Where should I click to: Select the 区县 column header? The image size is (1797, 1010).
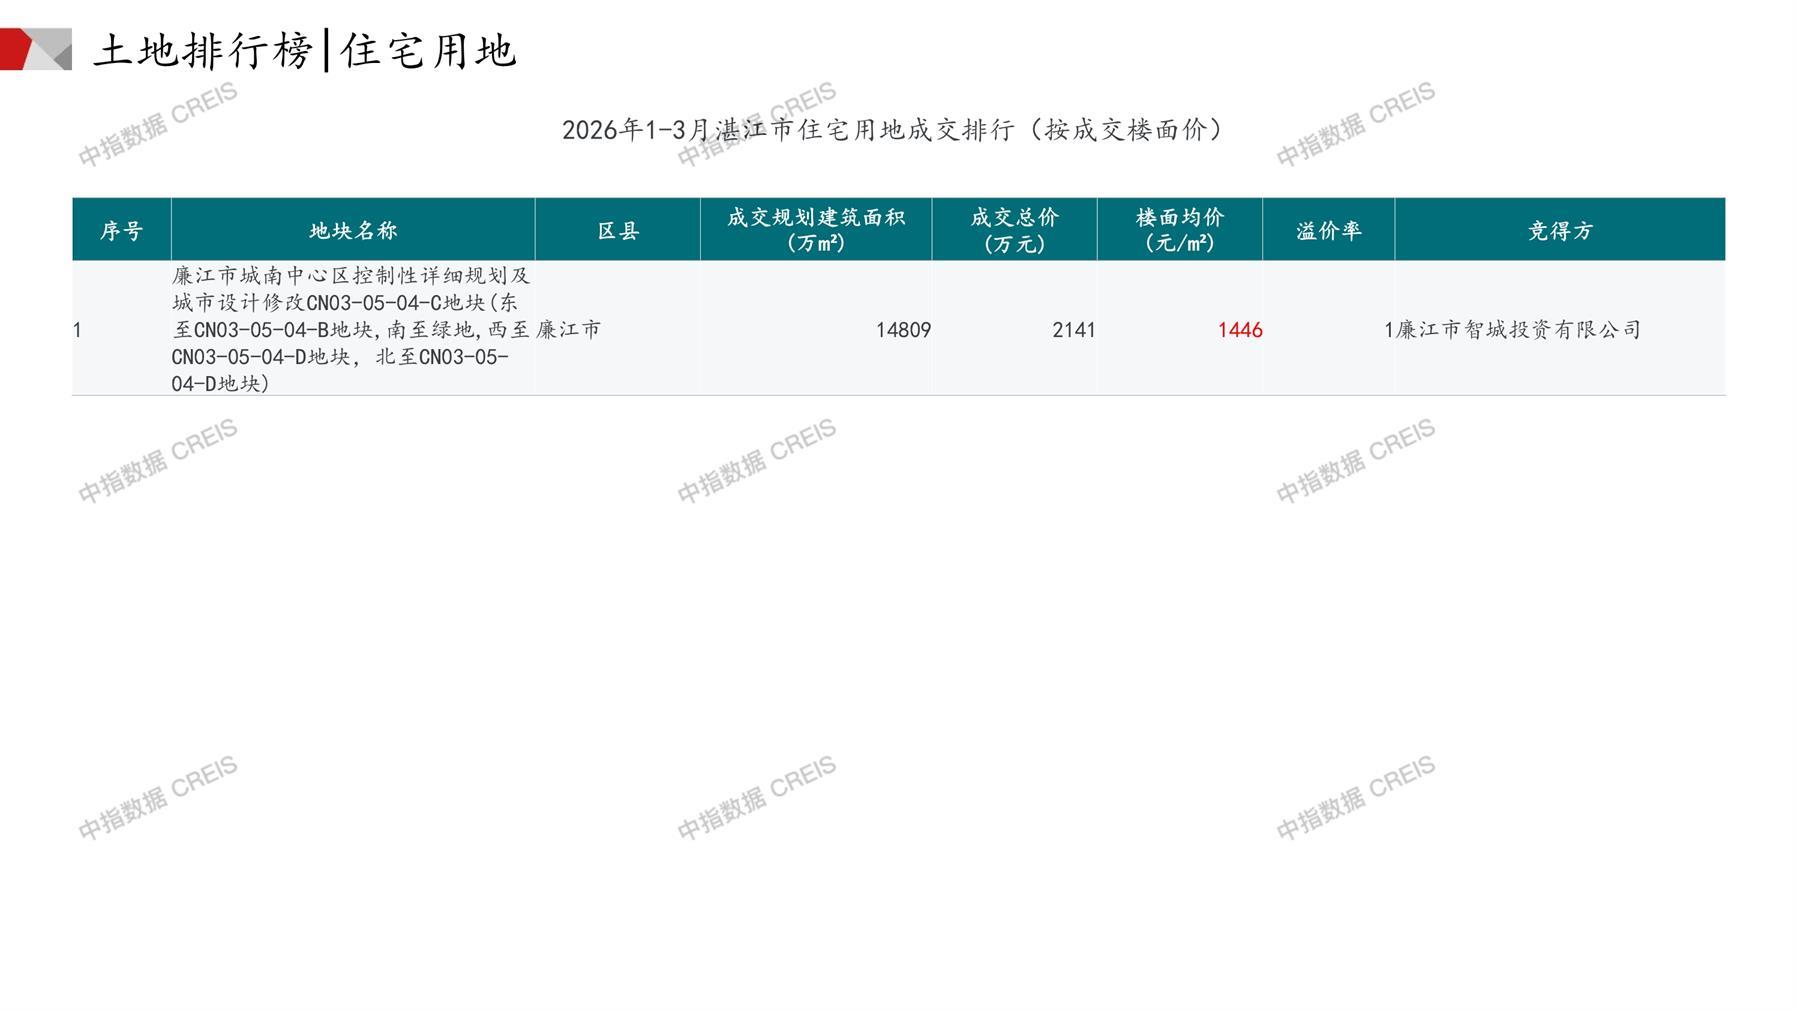[x=617, y=231]
